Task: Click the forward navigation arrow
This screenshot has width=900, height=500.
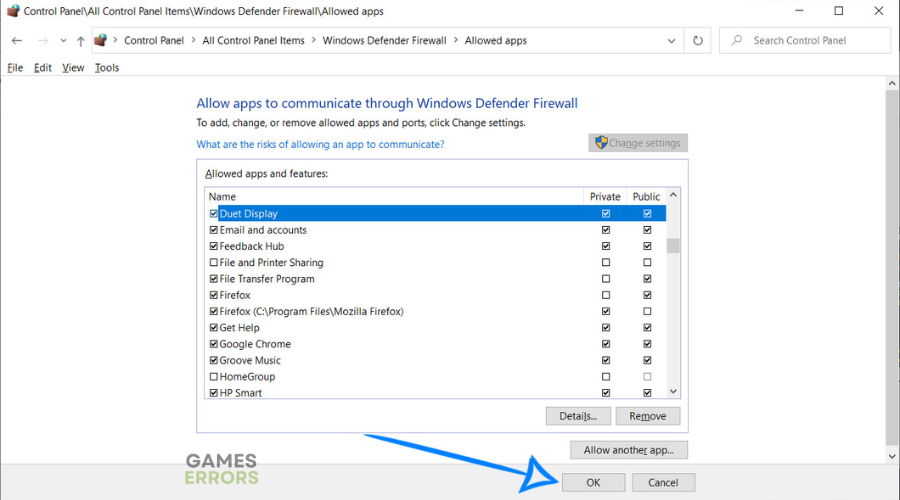Action: [x=42, y=41]
